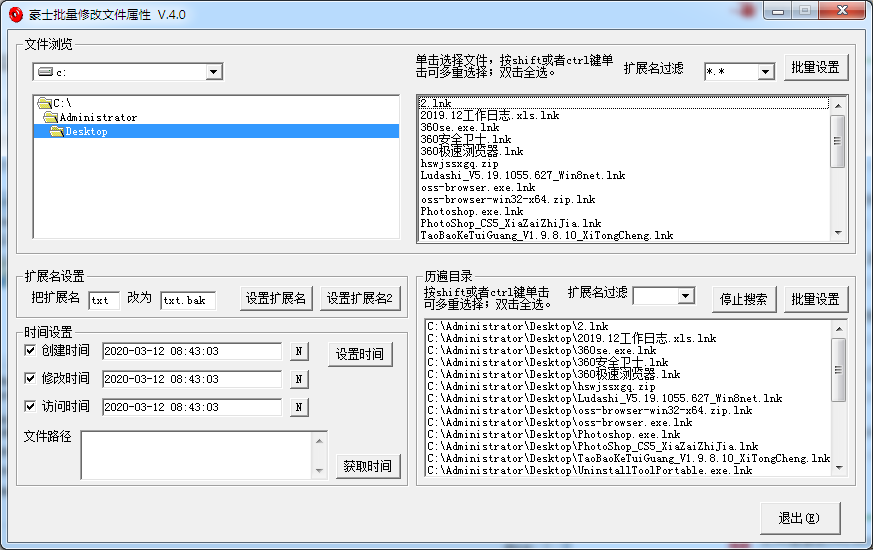873x550 pixels.
Task: Click the 设置扩展名 button
Action: click(276, 298)
